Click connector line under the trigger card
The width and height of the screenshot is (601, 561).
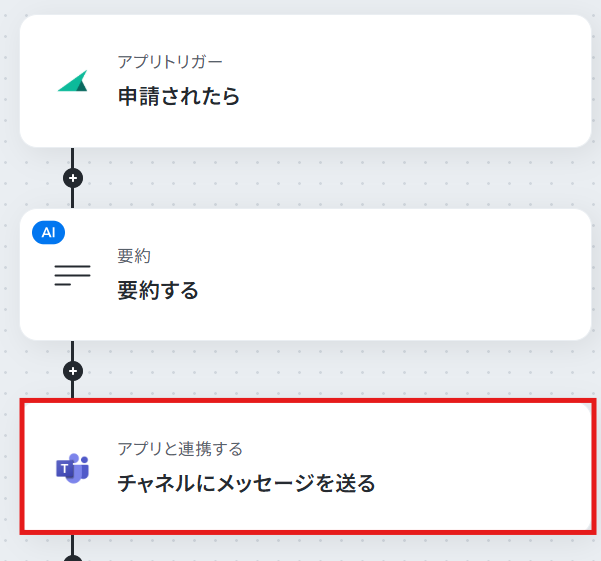[72, 158]
